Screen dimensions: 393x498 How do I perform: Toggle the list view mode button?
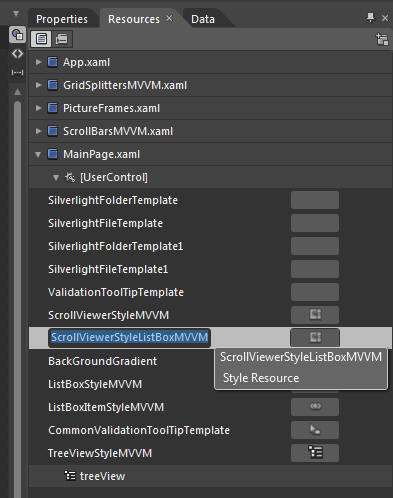[x=41, y=39]
